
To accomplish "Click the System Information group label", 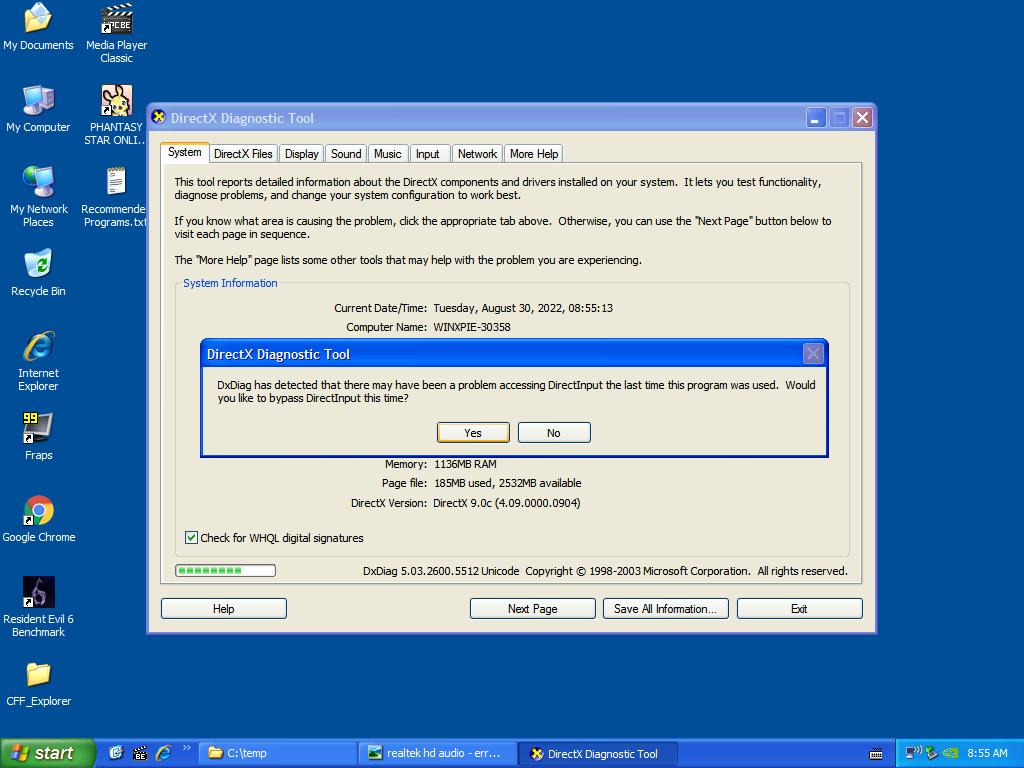I will coord(230,283).
